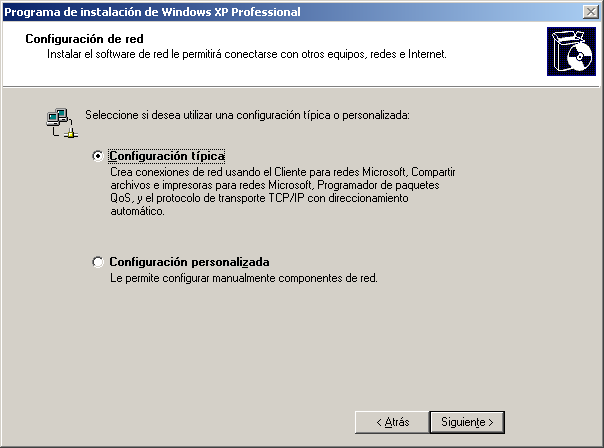Click the network computers icon

coord(59,121)
